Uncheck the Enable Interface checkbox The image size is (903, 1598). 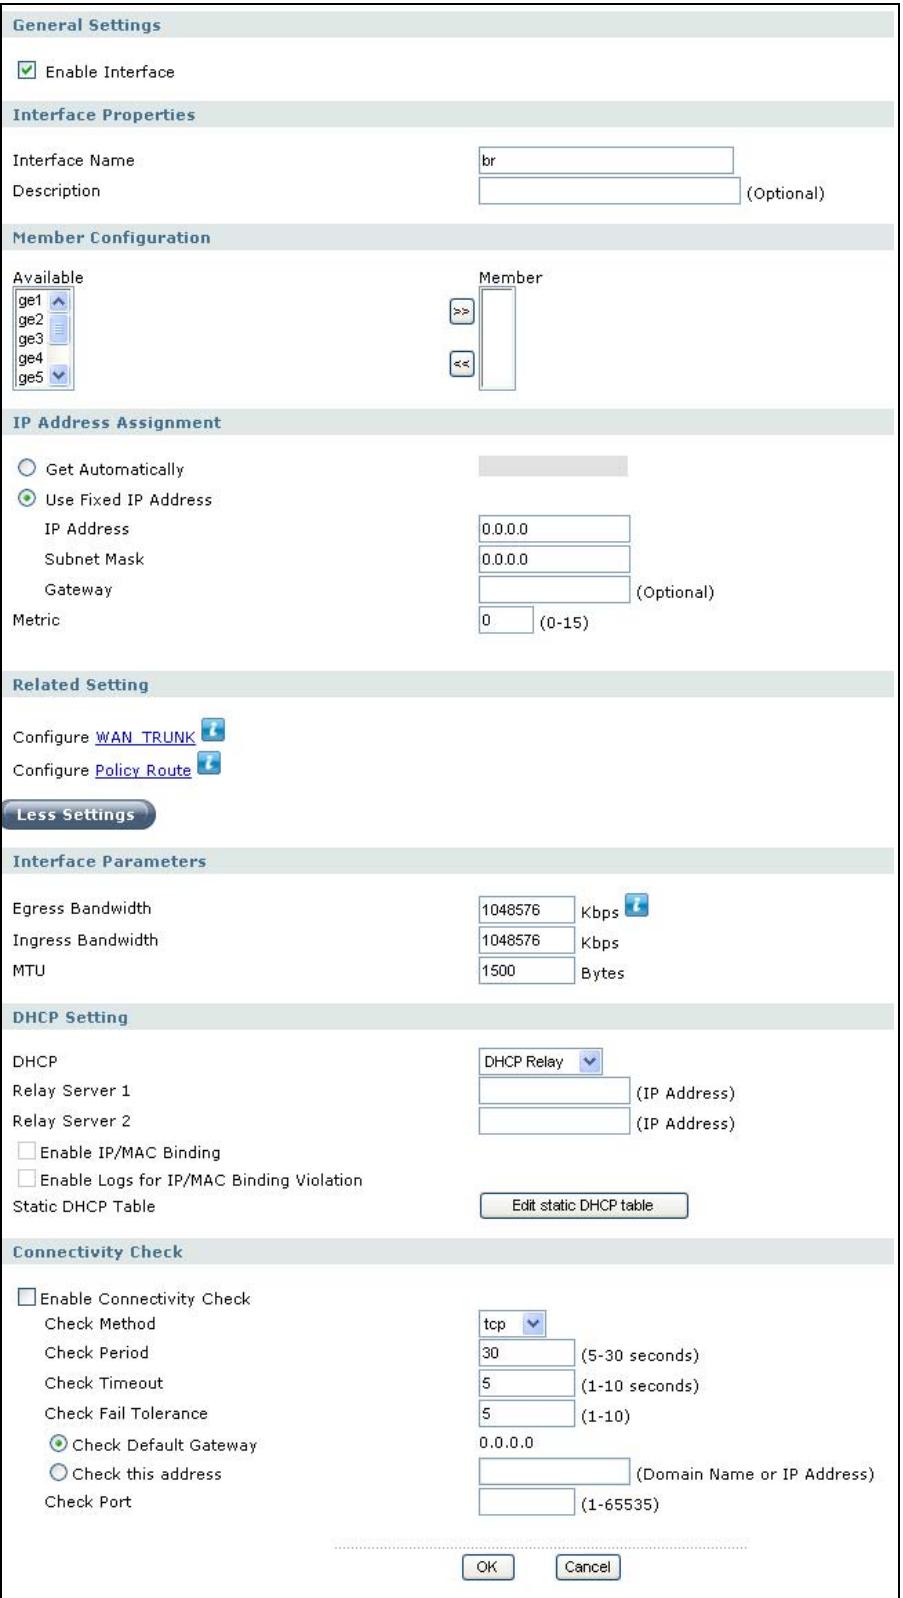click(x=27, y=71)
